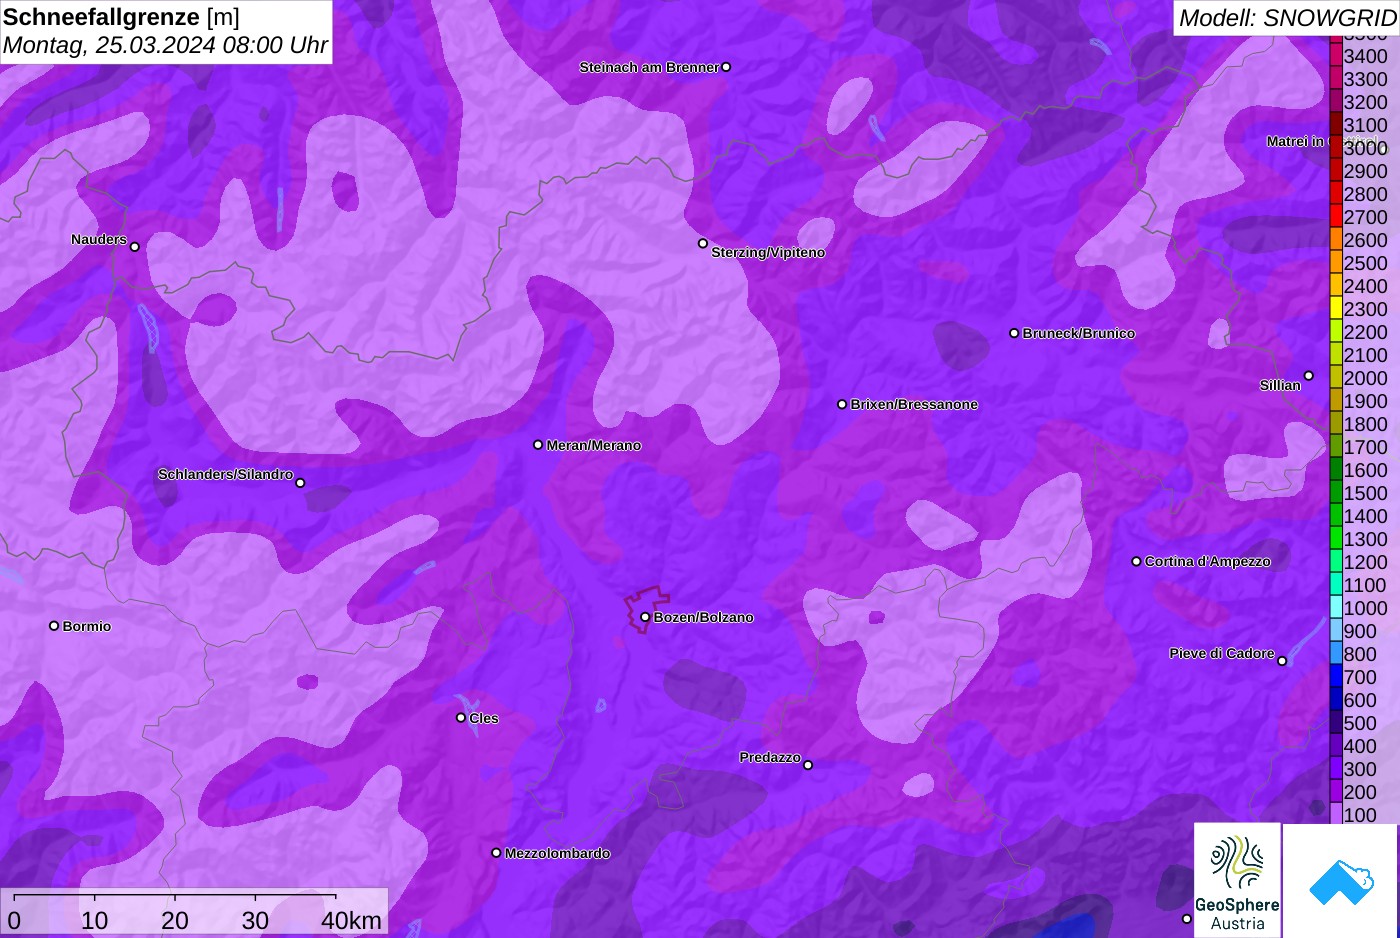Image resolution: width=1400 pixels, height=938 pixels.
Task: Click the 3400 legend value
Action: coord(1366,56)
